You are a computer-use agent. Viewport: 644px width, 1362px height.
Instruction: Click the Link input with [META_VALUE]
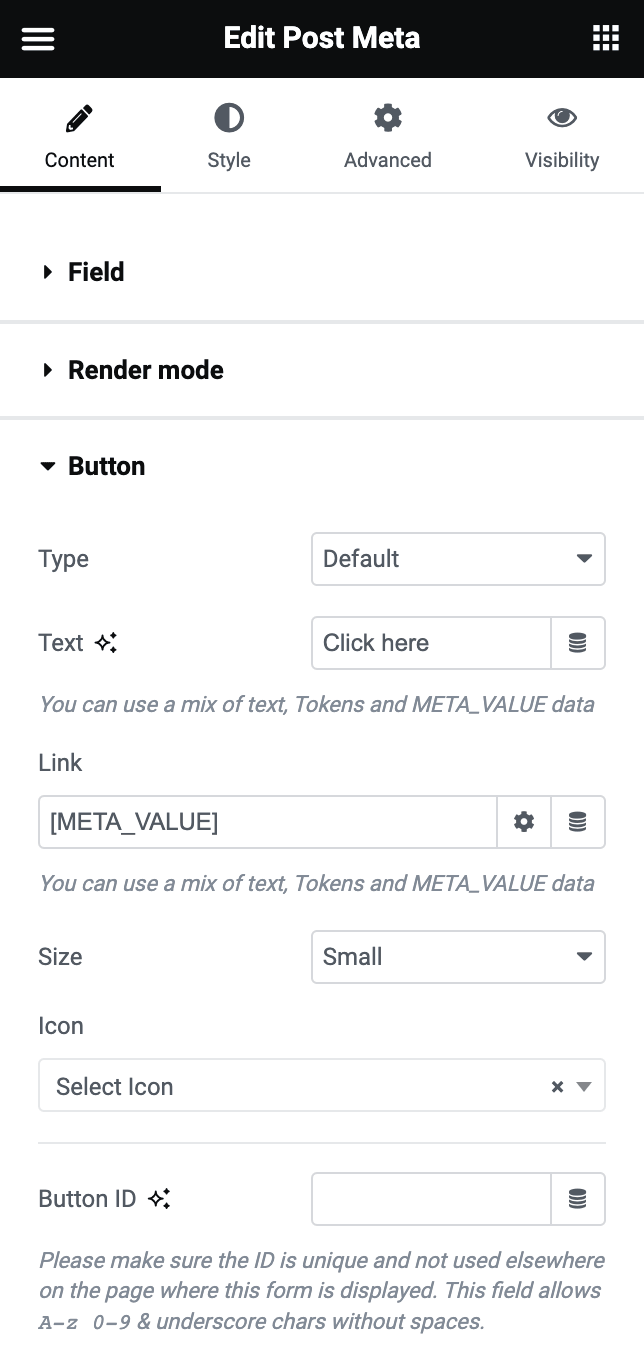pos(268,822)
